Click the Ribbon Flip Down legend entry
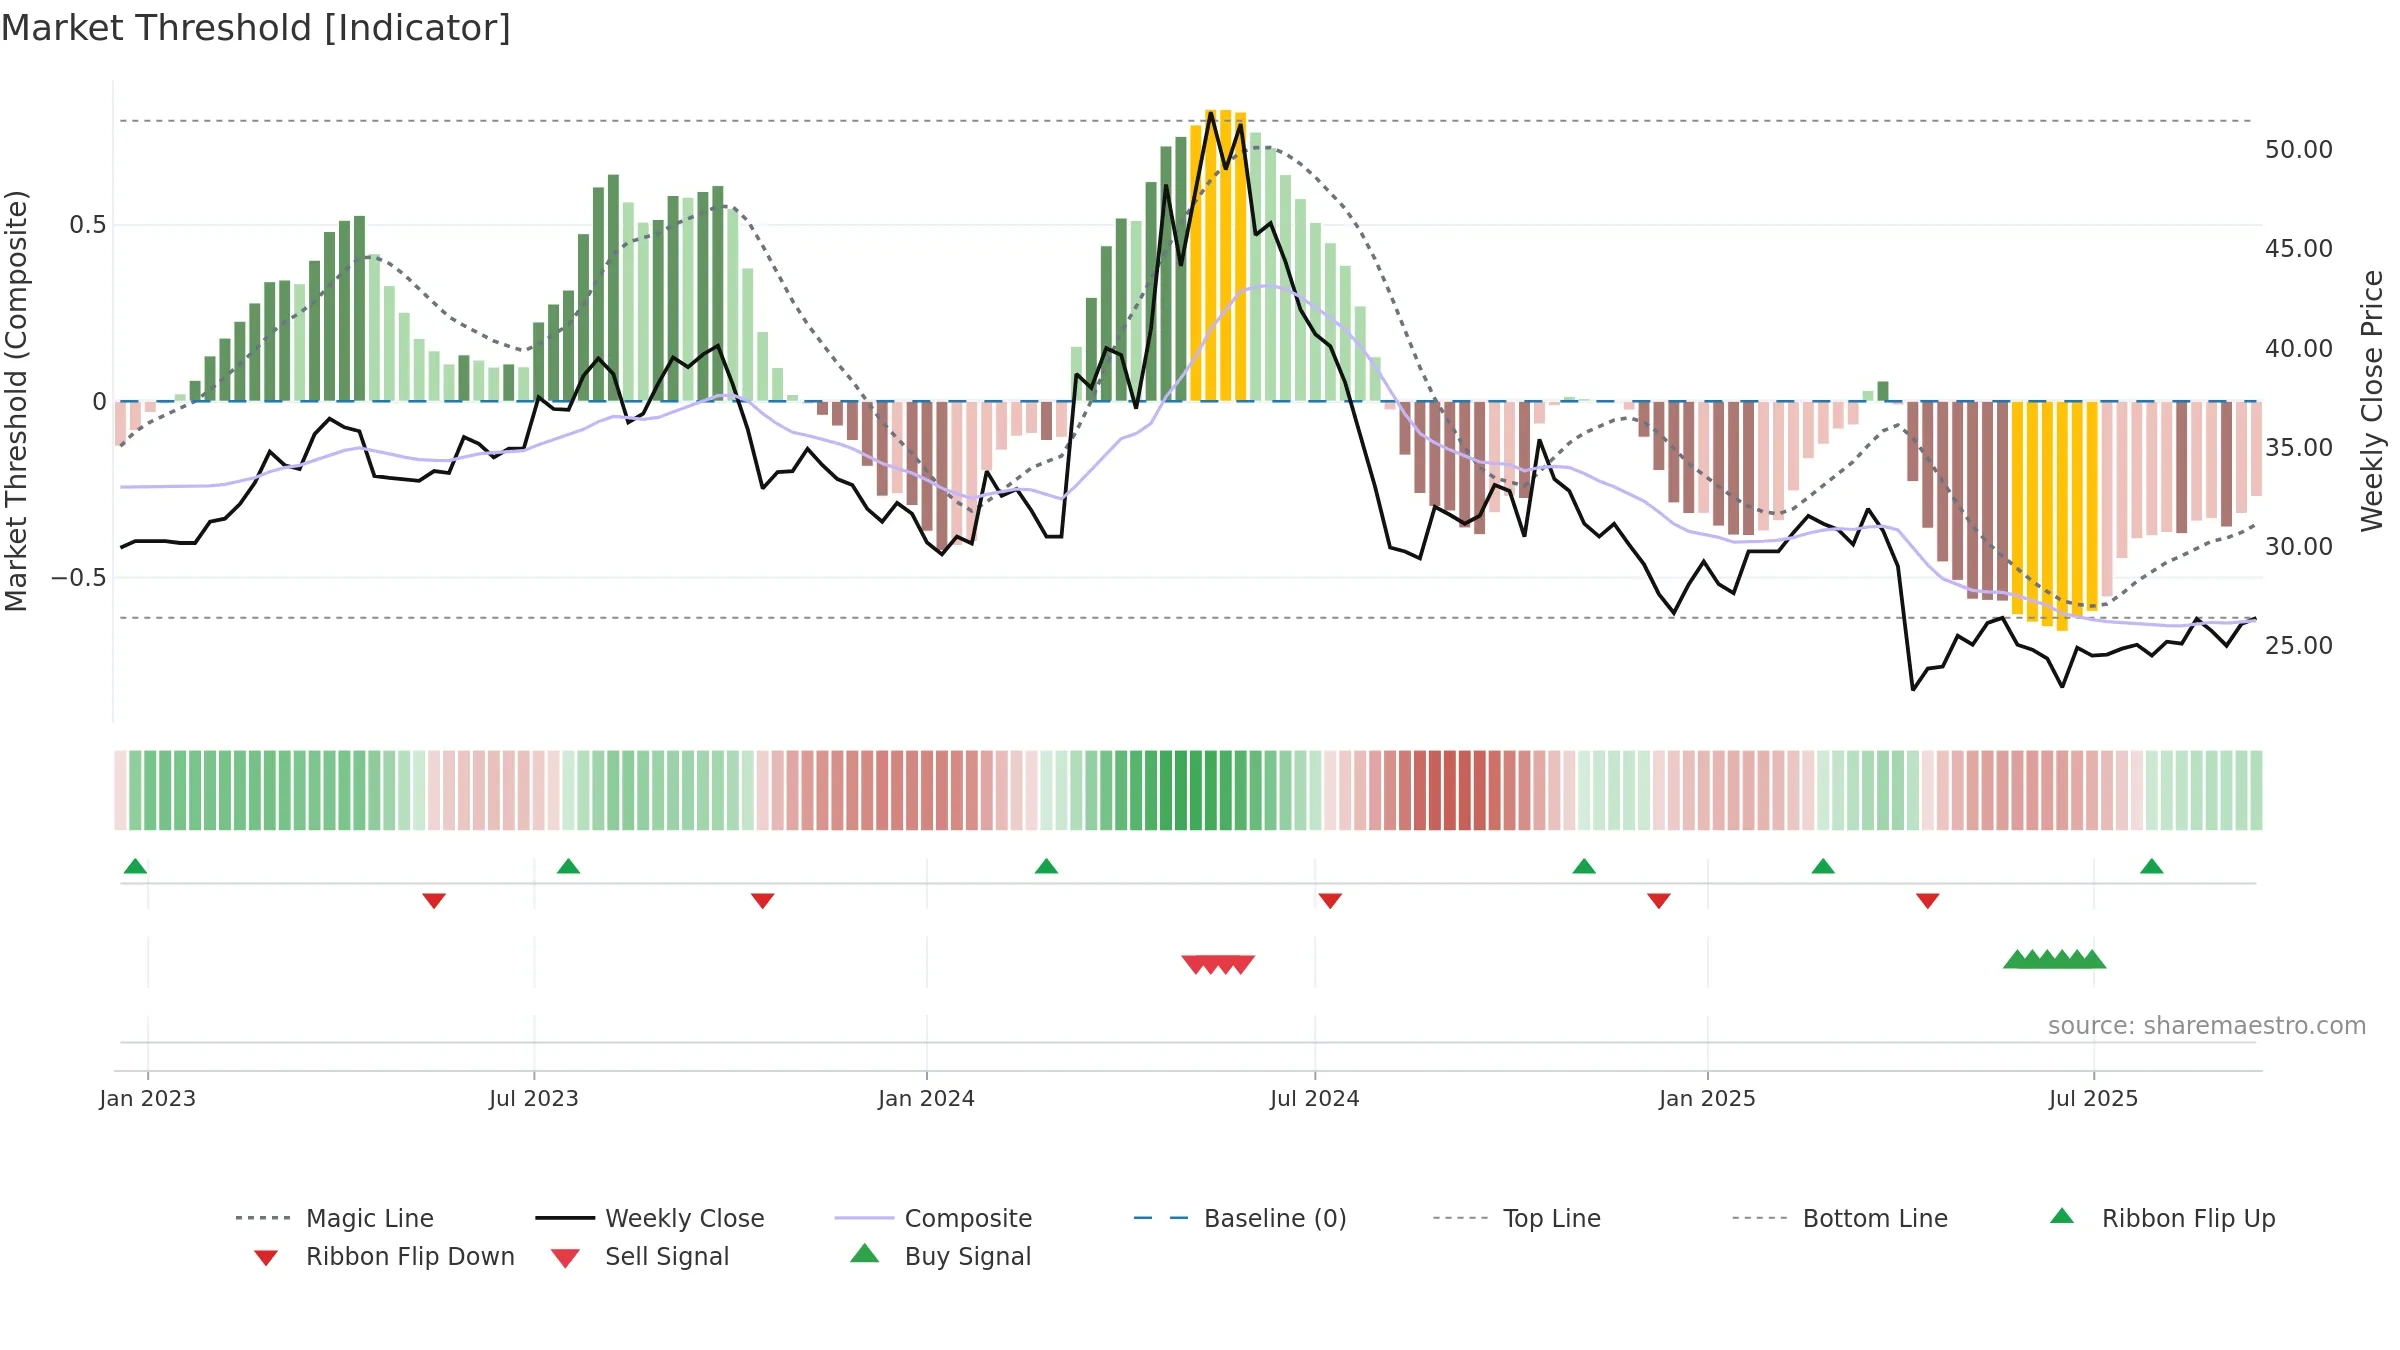The image size is (2400, 1350). [x=384, y=1256]
